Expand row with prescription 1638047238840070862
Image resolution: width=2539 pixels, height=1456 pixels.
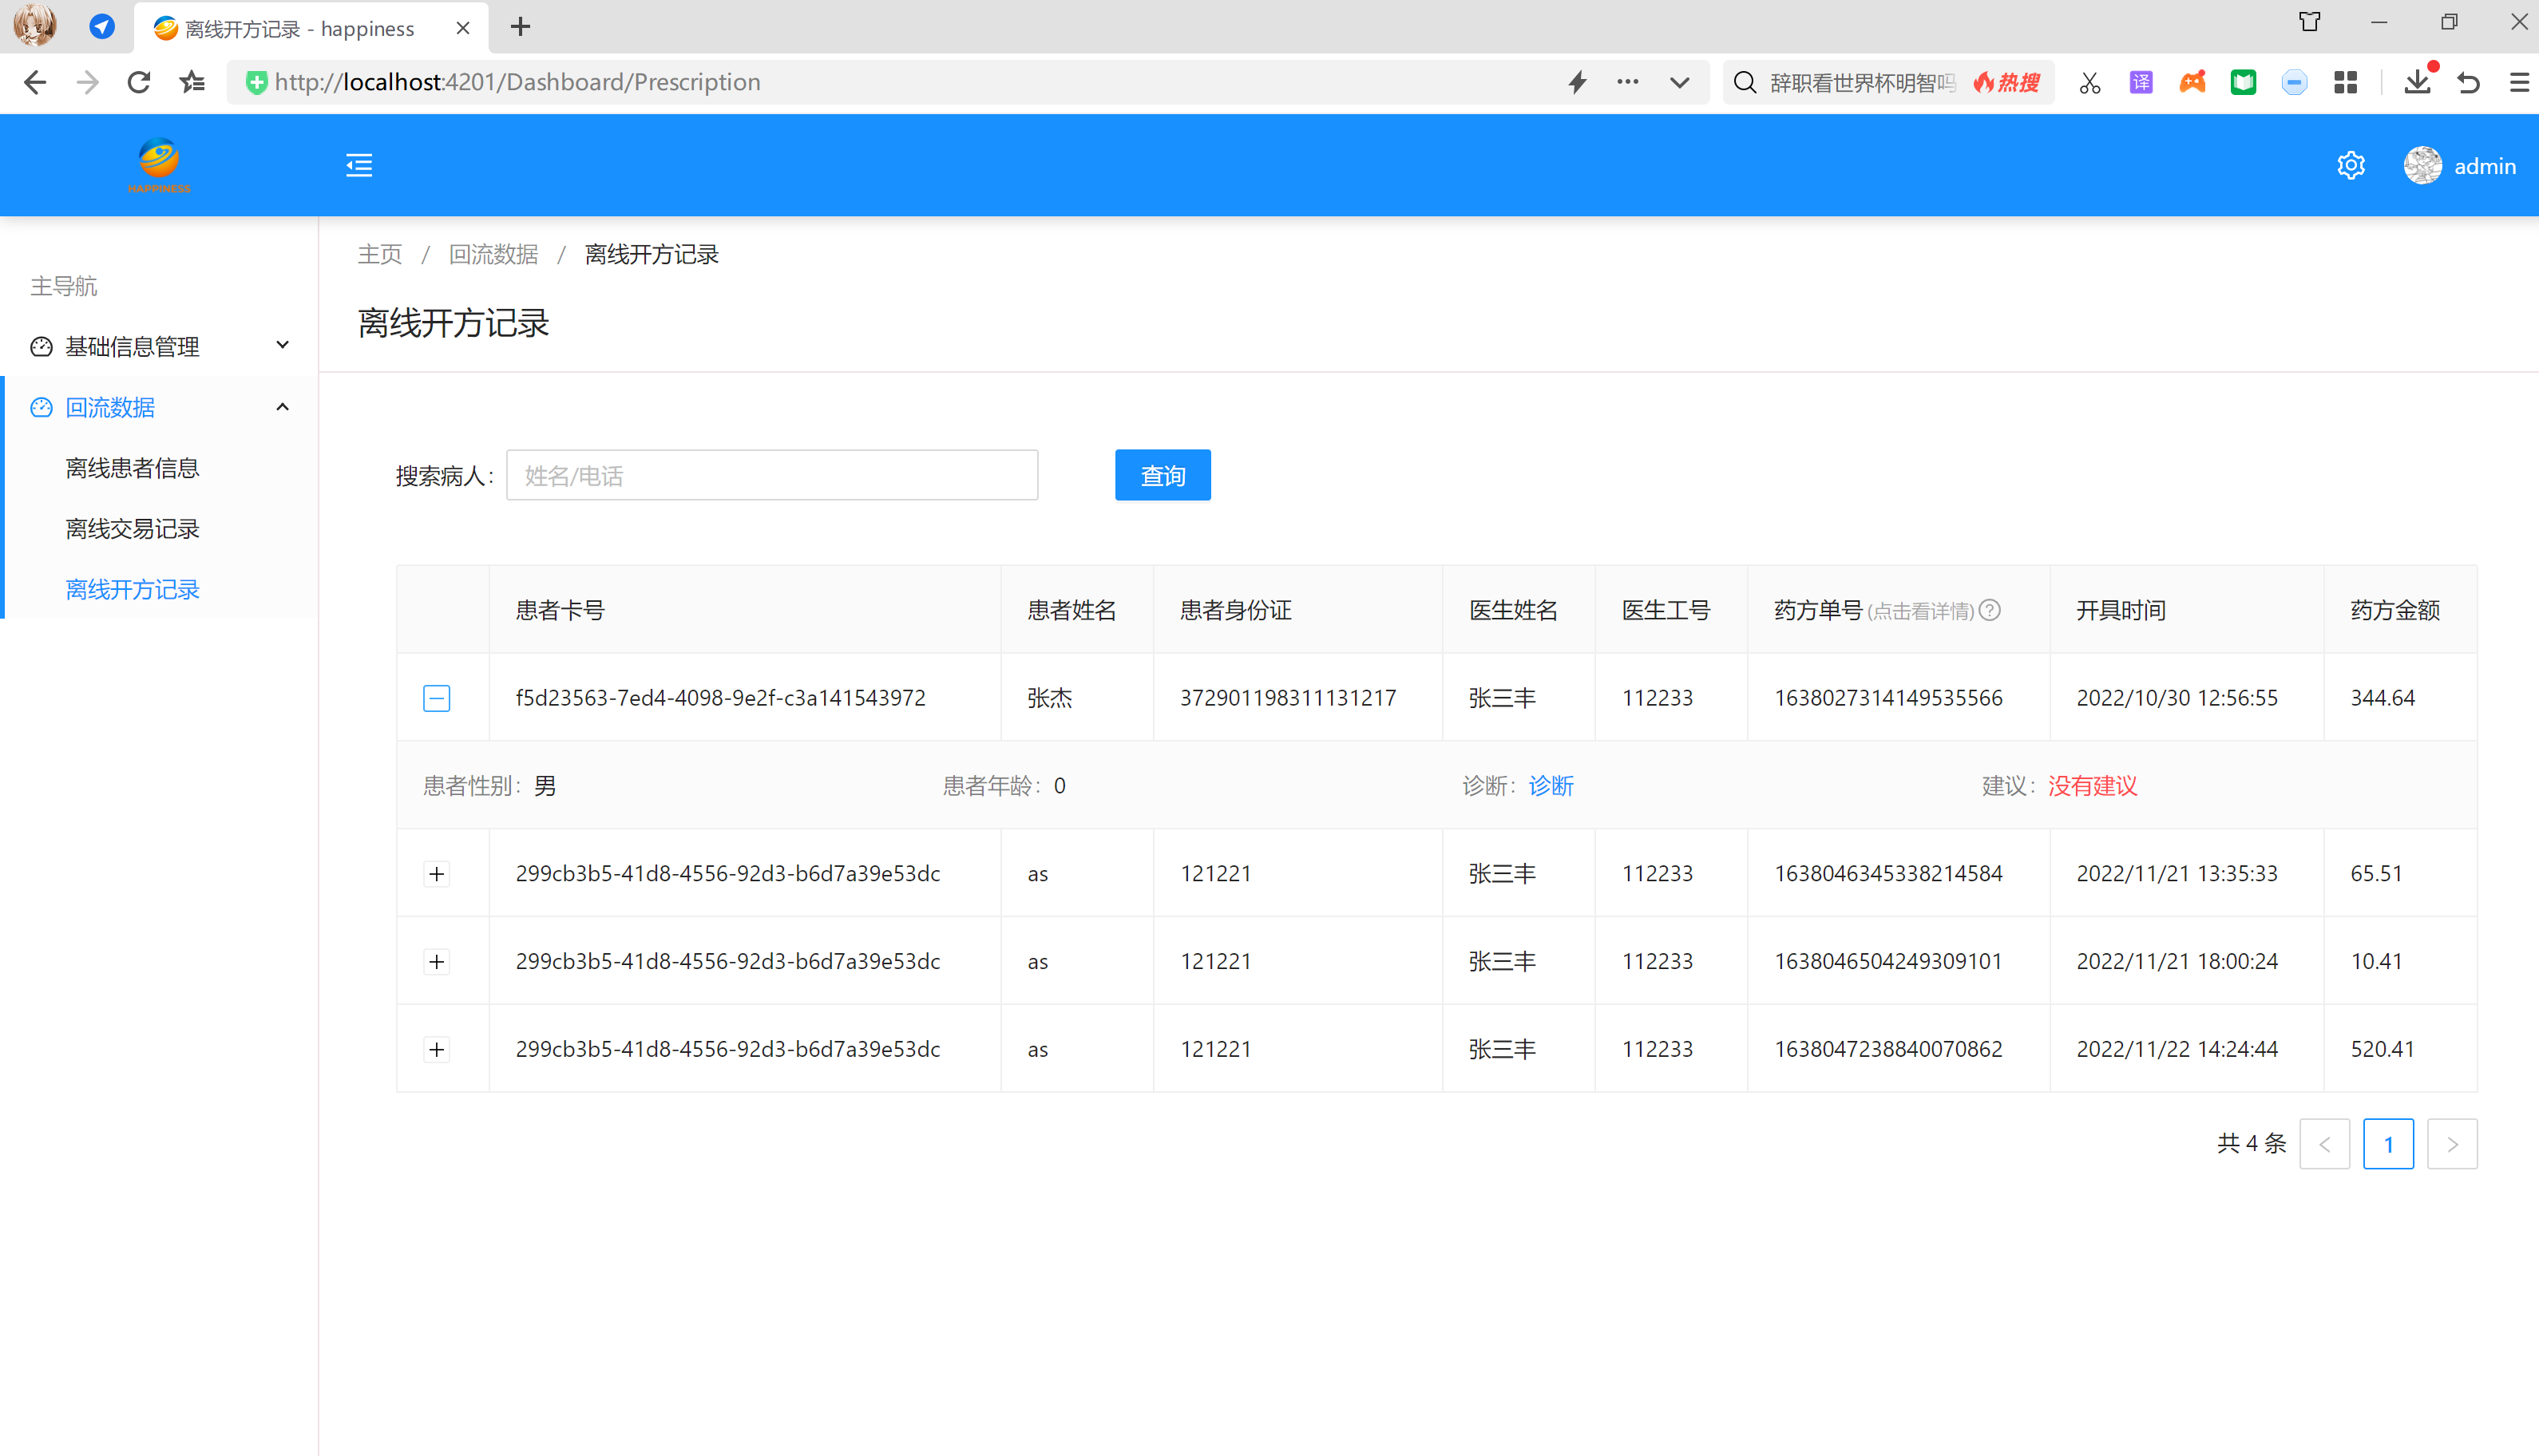click(x=437, y=1050)
